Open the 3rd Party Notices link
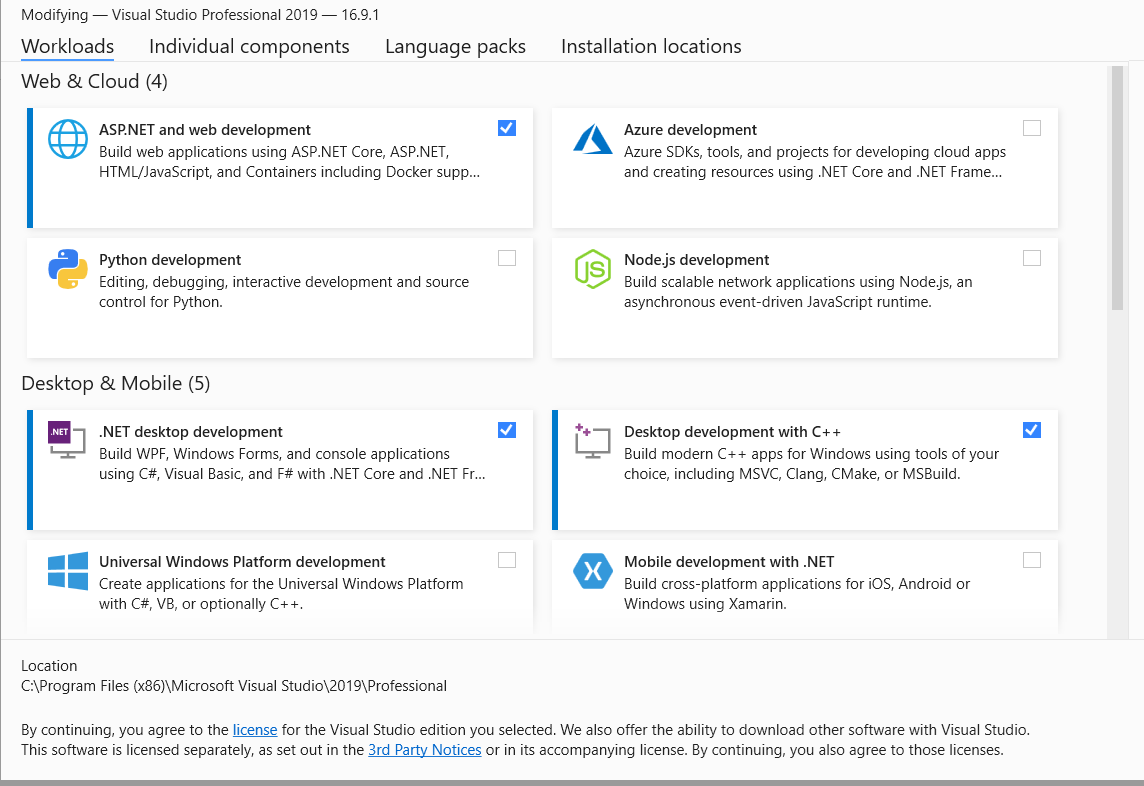The image size is (1144, 786). [425, 750]
